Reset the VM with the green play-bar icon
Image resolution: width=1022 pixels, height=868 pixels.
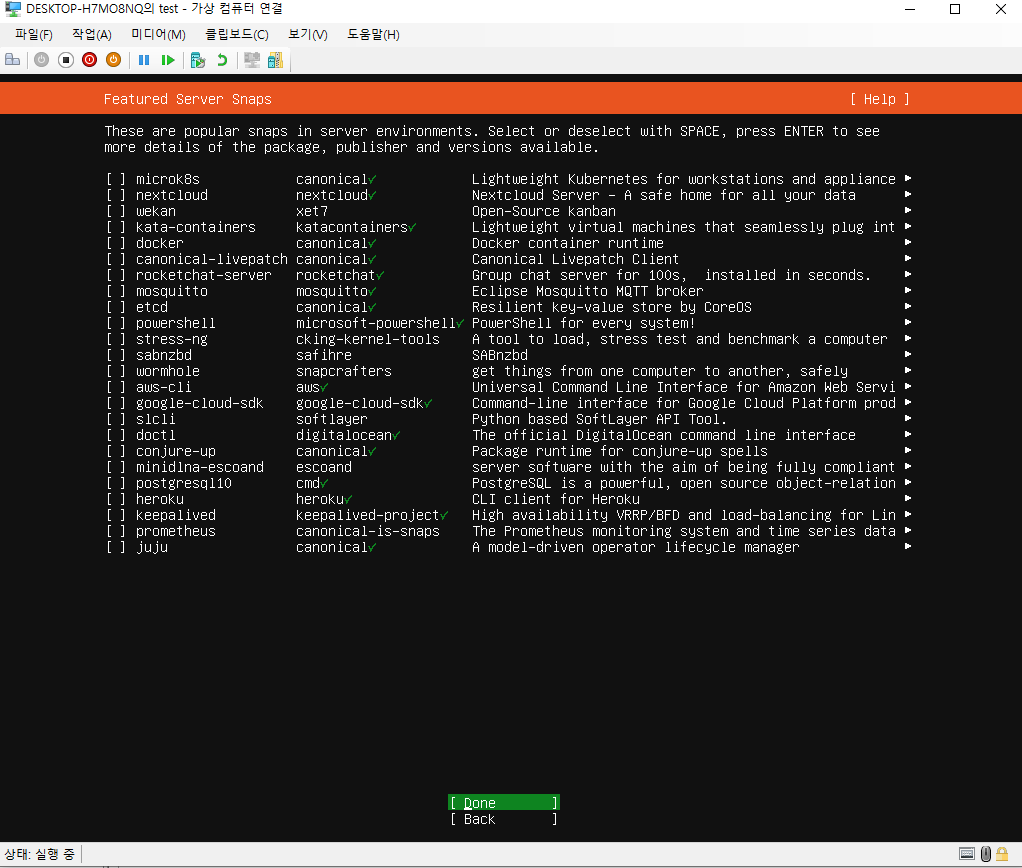click(168, 60)
